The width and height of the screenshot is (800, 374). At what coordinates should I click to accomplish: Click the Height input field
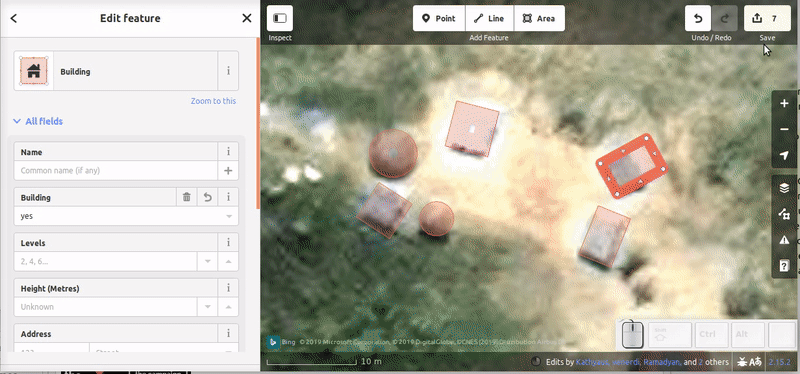(106, 307)
